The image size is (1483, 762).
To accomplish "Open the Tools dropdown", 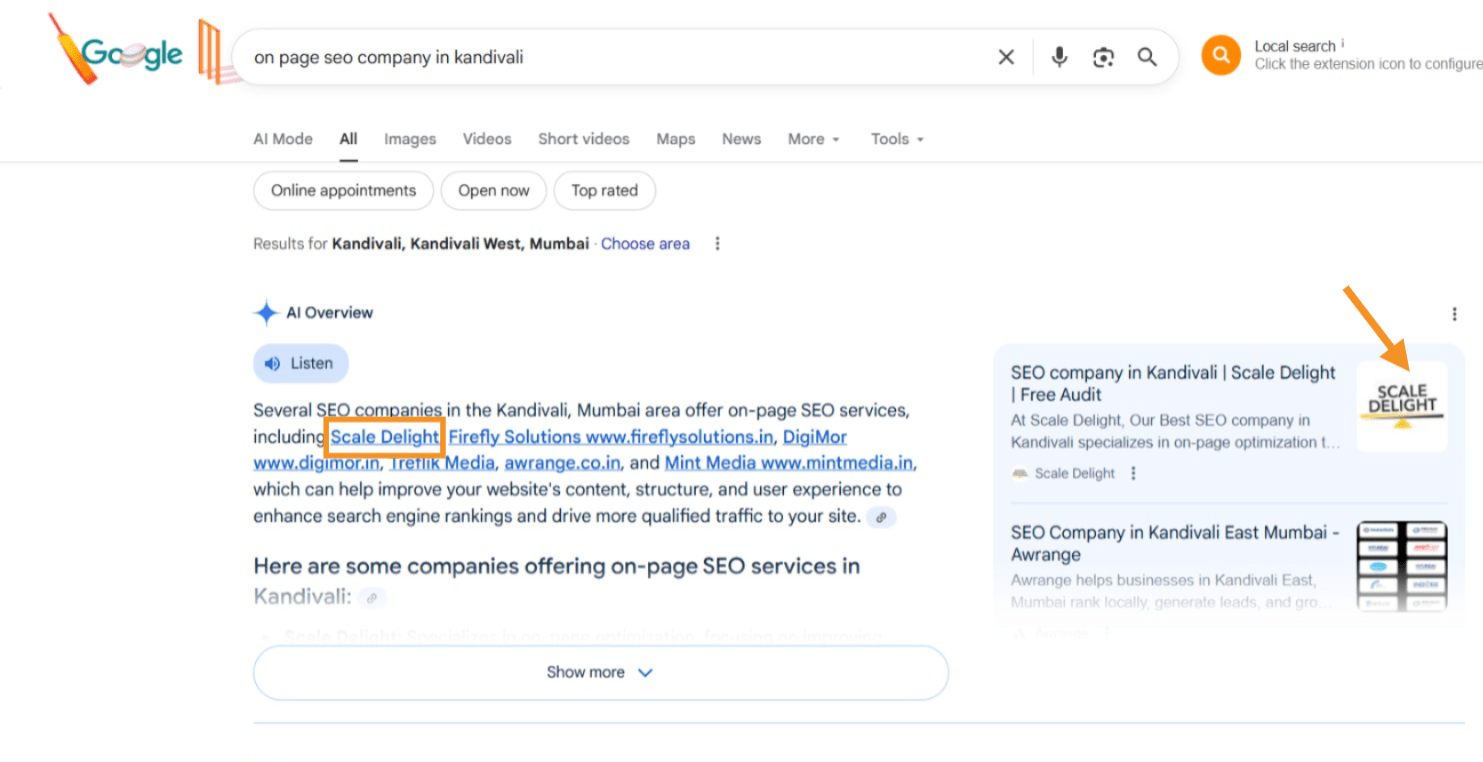I will pyautogui.click(x=896, y=139).
